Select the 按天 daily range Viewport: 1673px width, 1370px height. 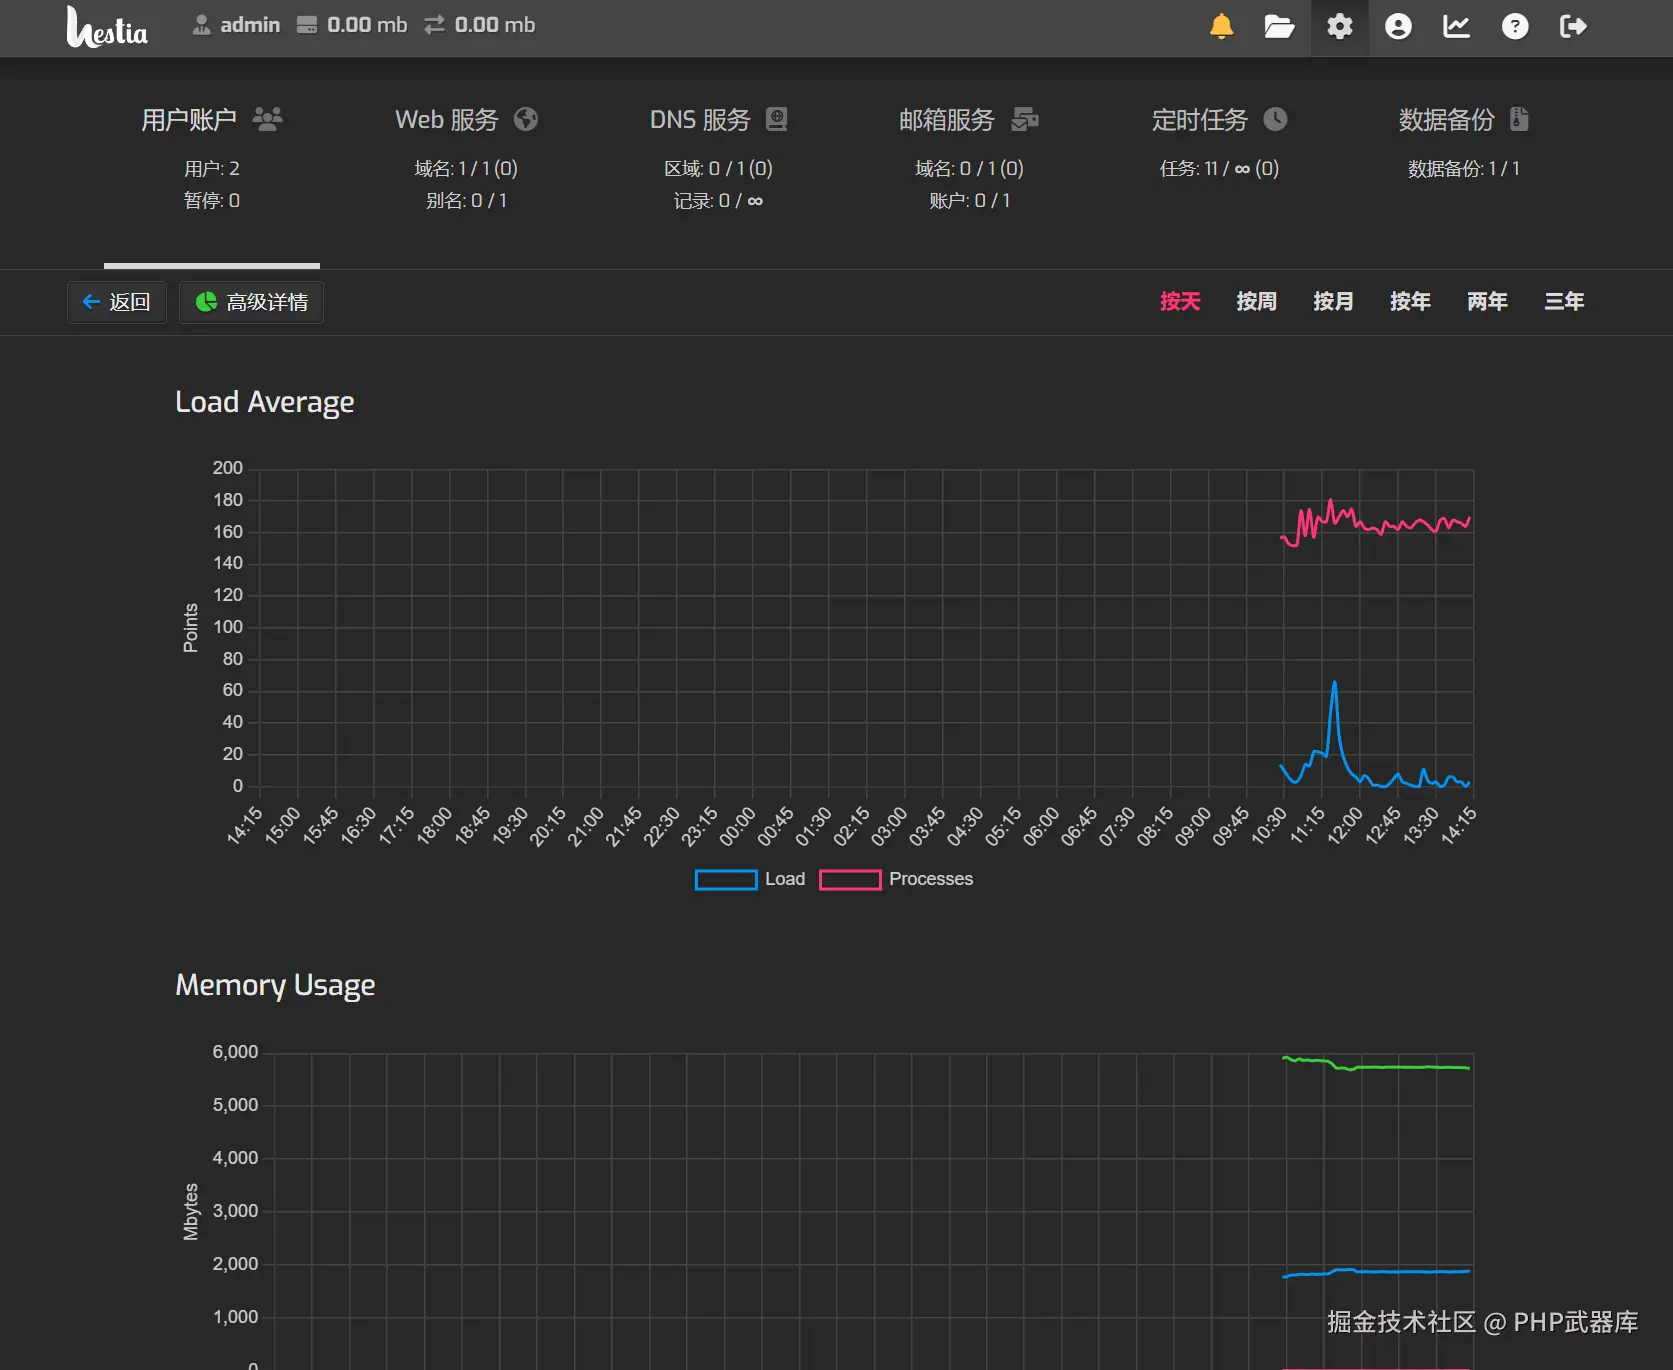point(1180,301)
